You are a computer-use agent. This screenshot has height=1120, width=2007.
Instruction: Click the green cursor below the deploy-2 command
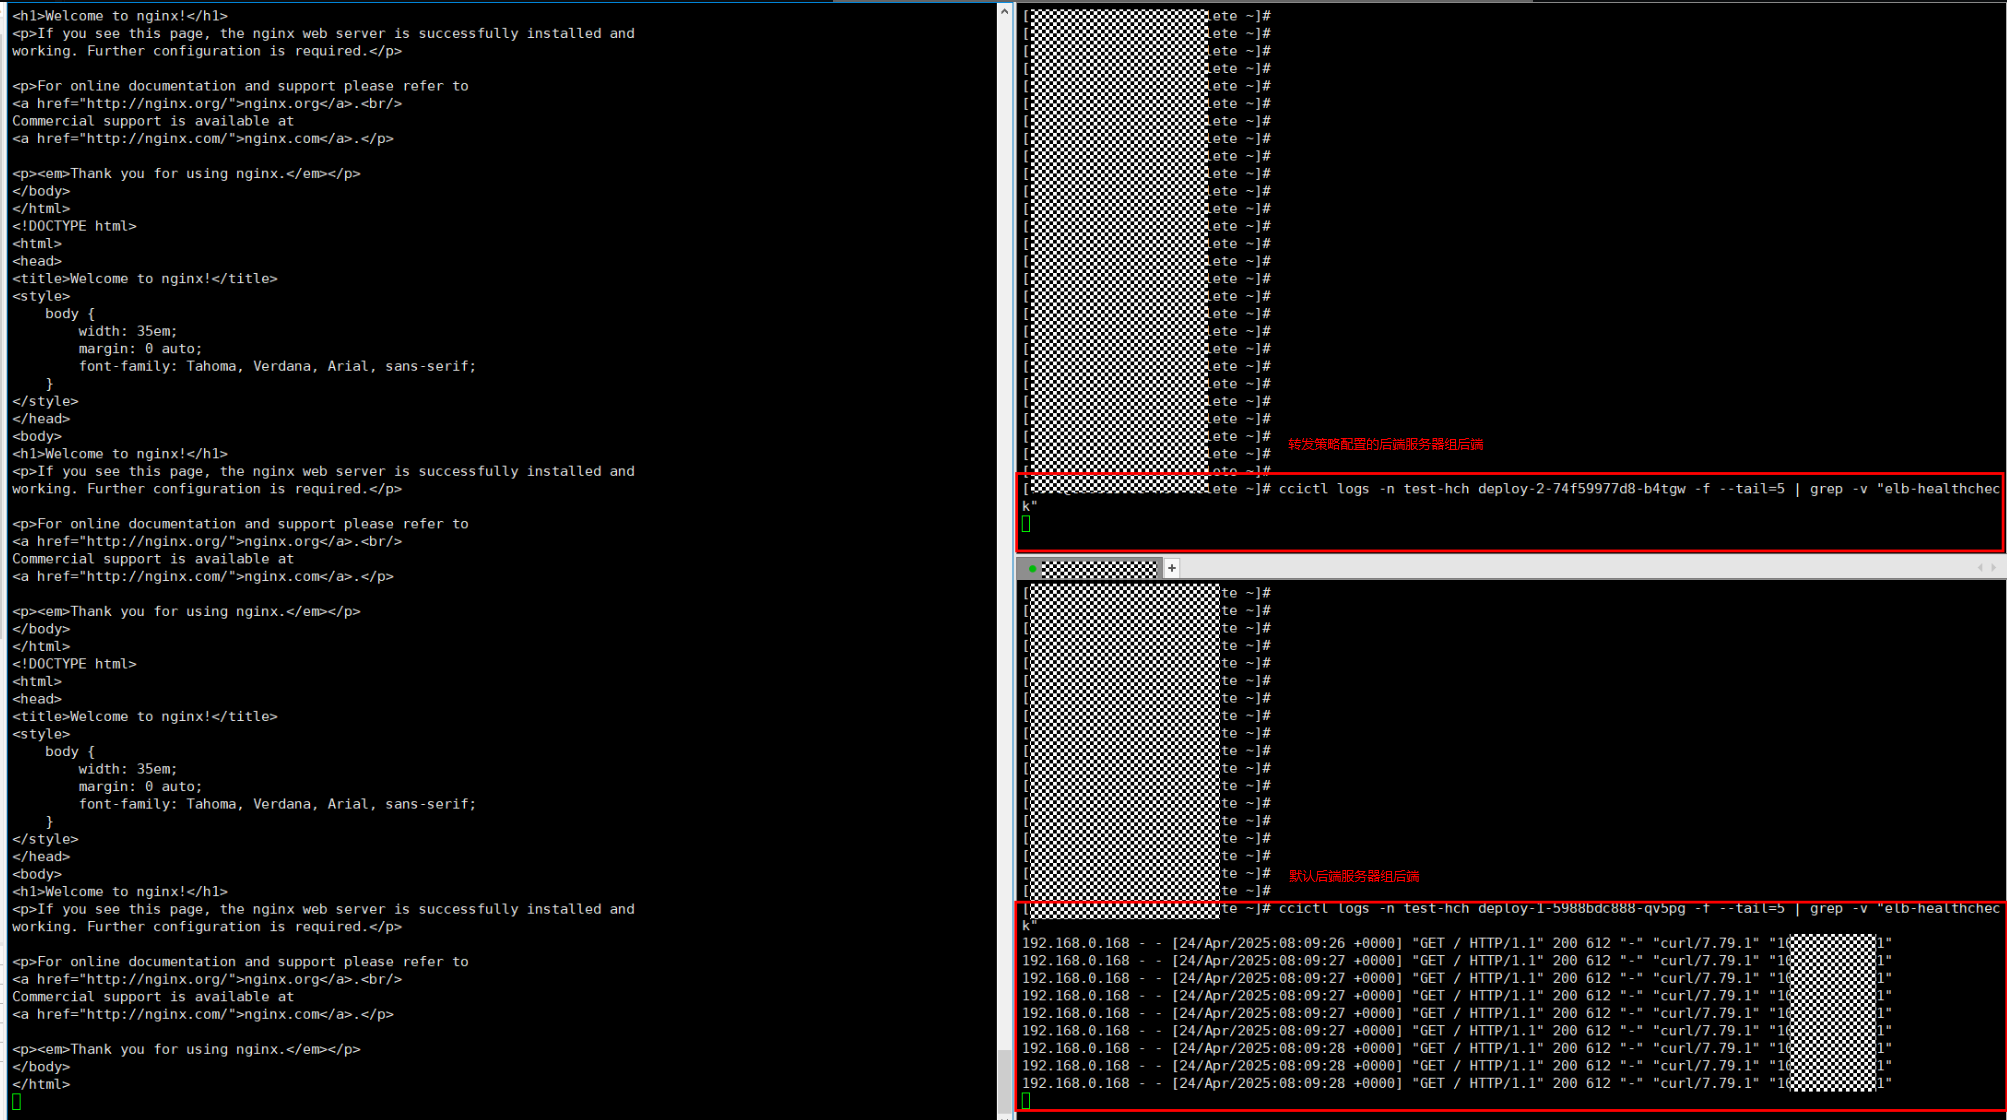[x=1026, y=523]
